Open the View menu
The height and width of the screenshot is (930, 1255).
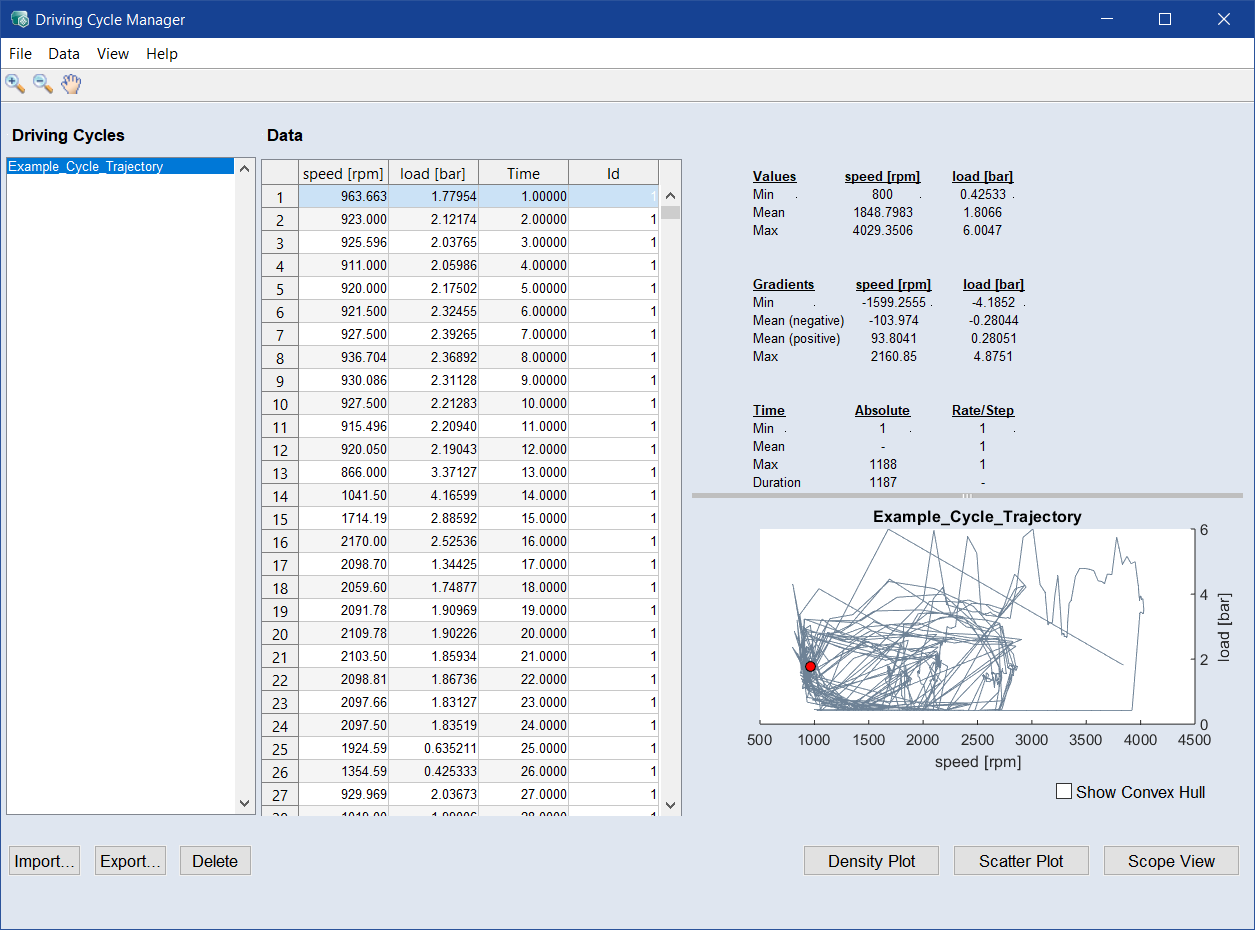113,54
